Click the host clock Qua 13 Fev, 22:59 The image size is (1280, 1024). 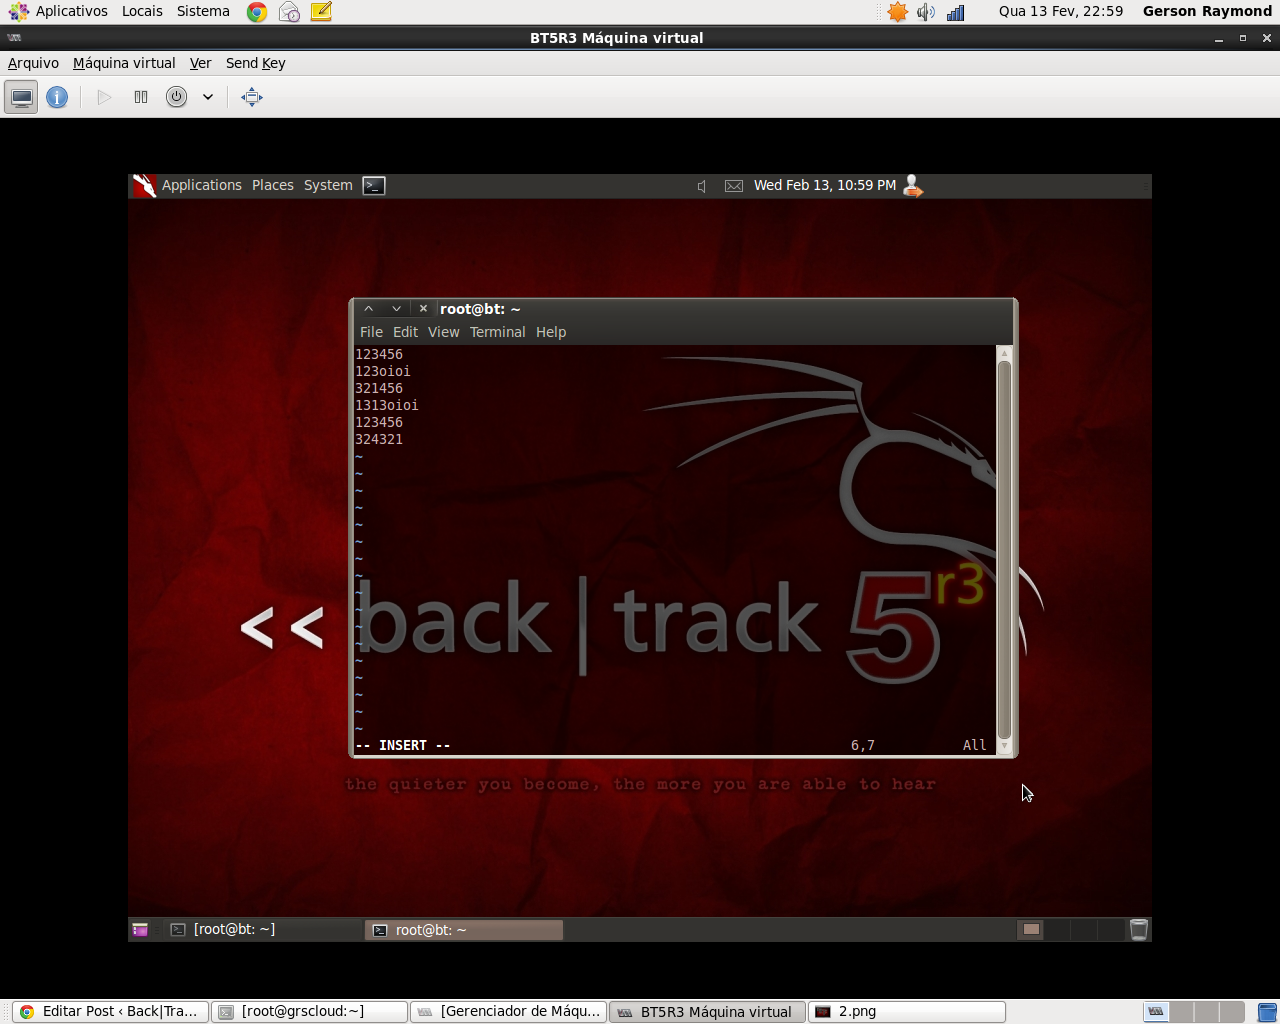(x=1061, y=11)
